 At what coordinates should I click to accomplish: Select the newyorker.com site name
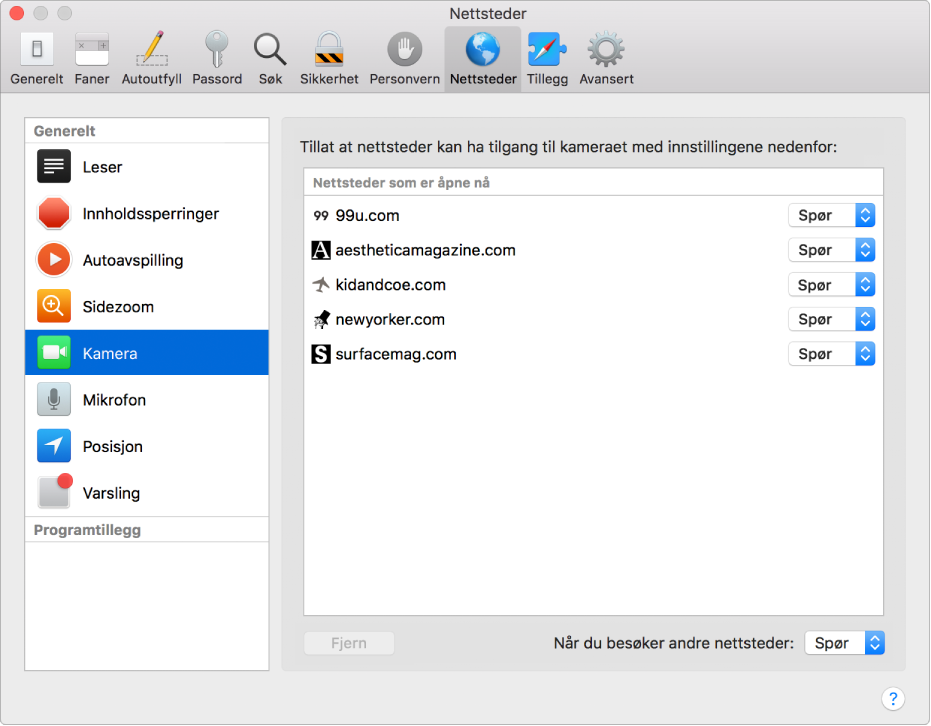[x=390, y=320]
